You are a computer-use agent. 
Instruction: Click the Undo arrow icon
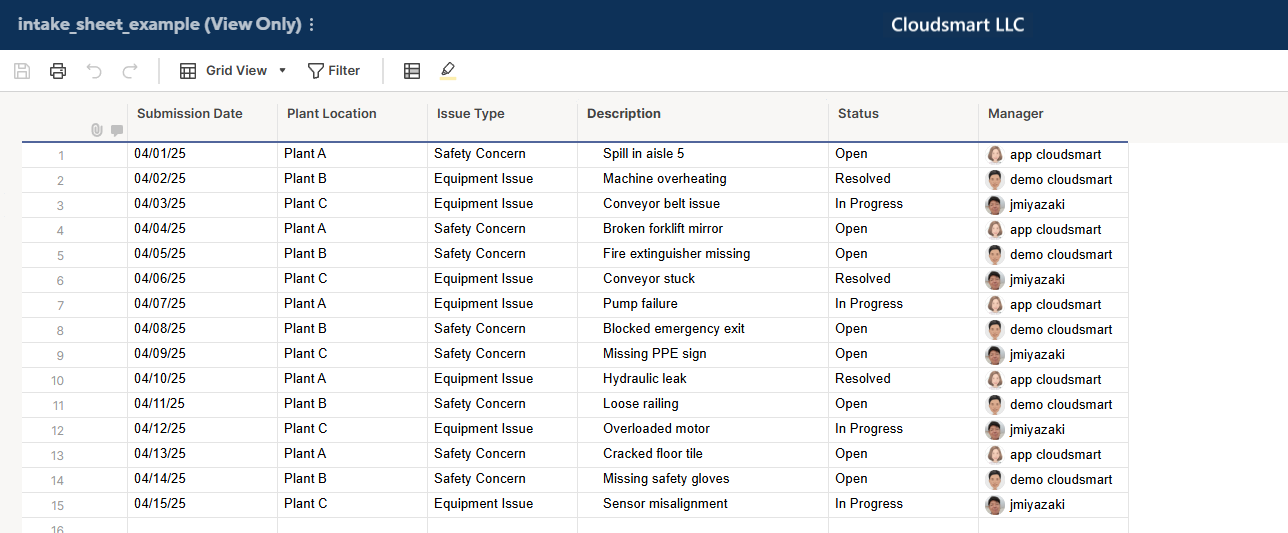pyautogui.click(x=94, y=71)
